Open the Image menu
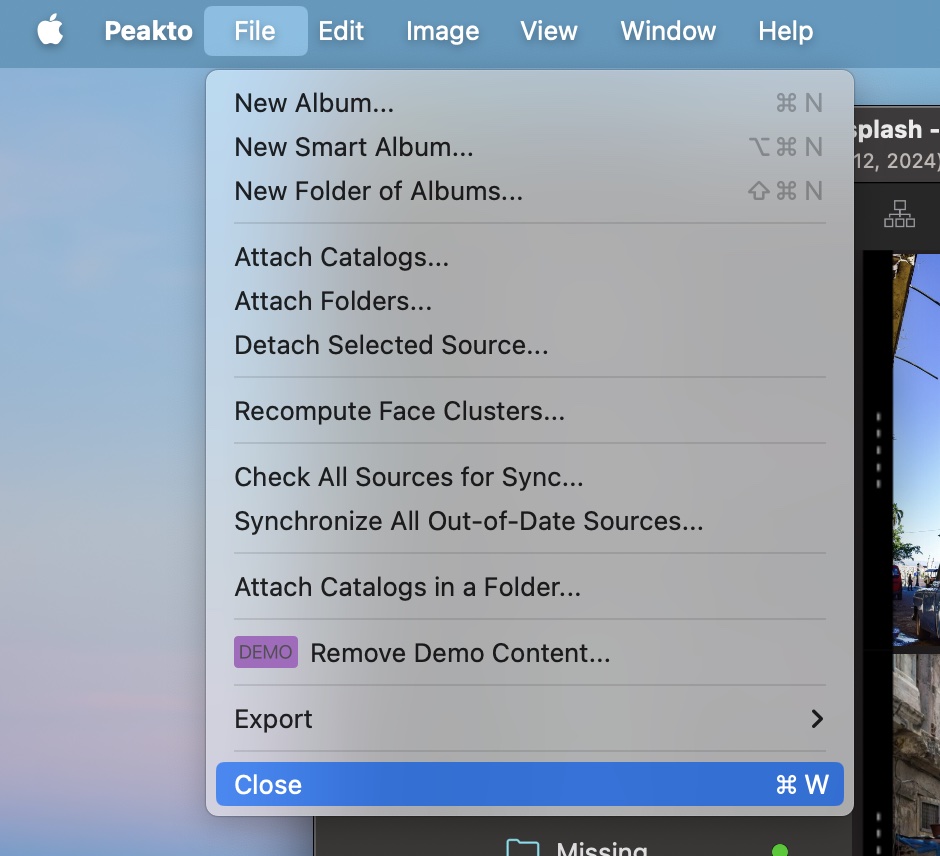 tap(442, 31)
